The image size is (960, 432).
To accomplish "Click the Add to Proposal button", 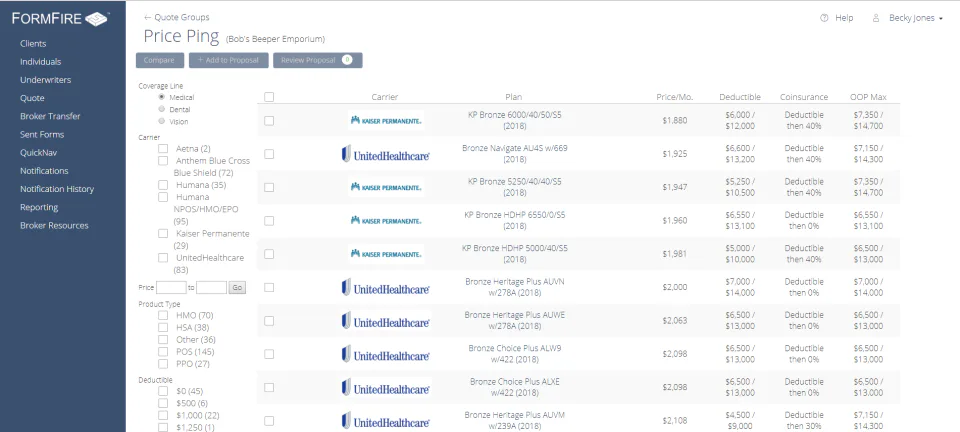I will (x=228, y=60).
